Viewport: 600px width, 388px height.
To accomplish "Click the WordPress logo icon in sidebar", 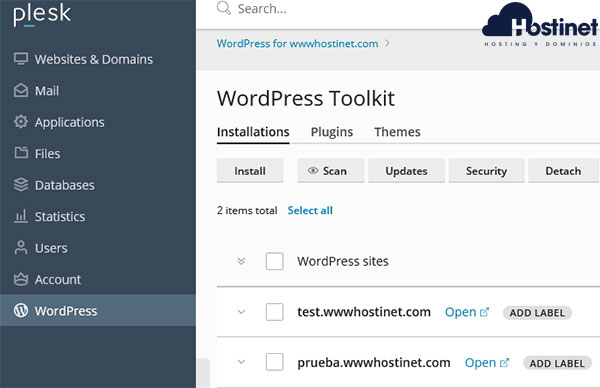I will 21,310.
